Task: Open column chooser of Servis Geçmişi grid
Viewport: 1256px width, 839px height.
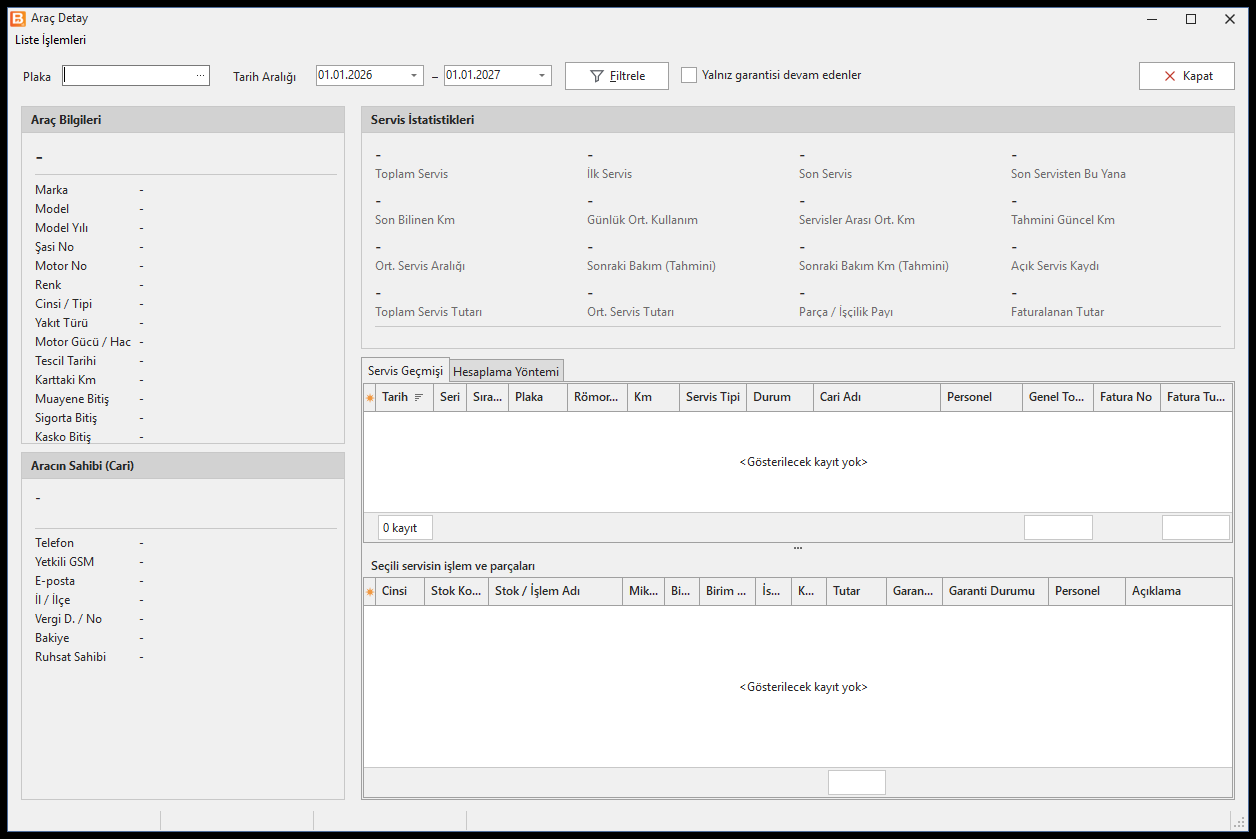Action: [370, 397]
